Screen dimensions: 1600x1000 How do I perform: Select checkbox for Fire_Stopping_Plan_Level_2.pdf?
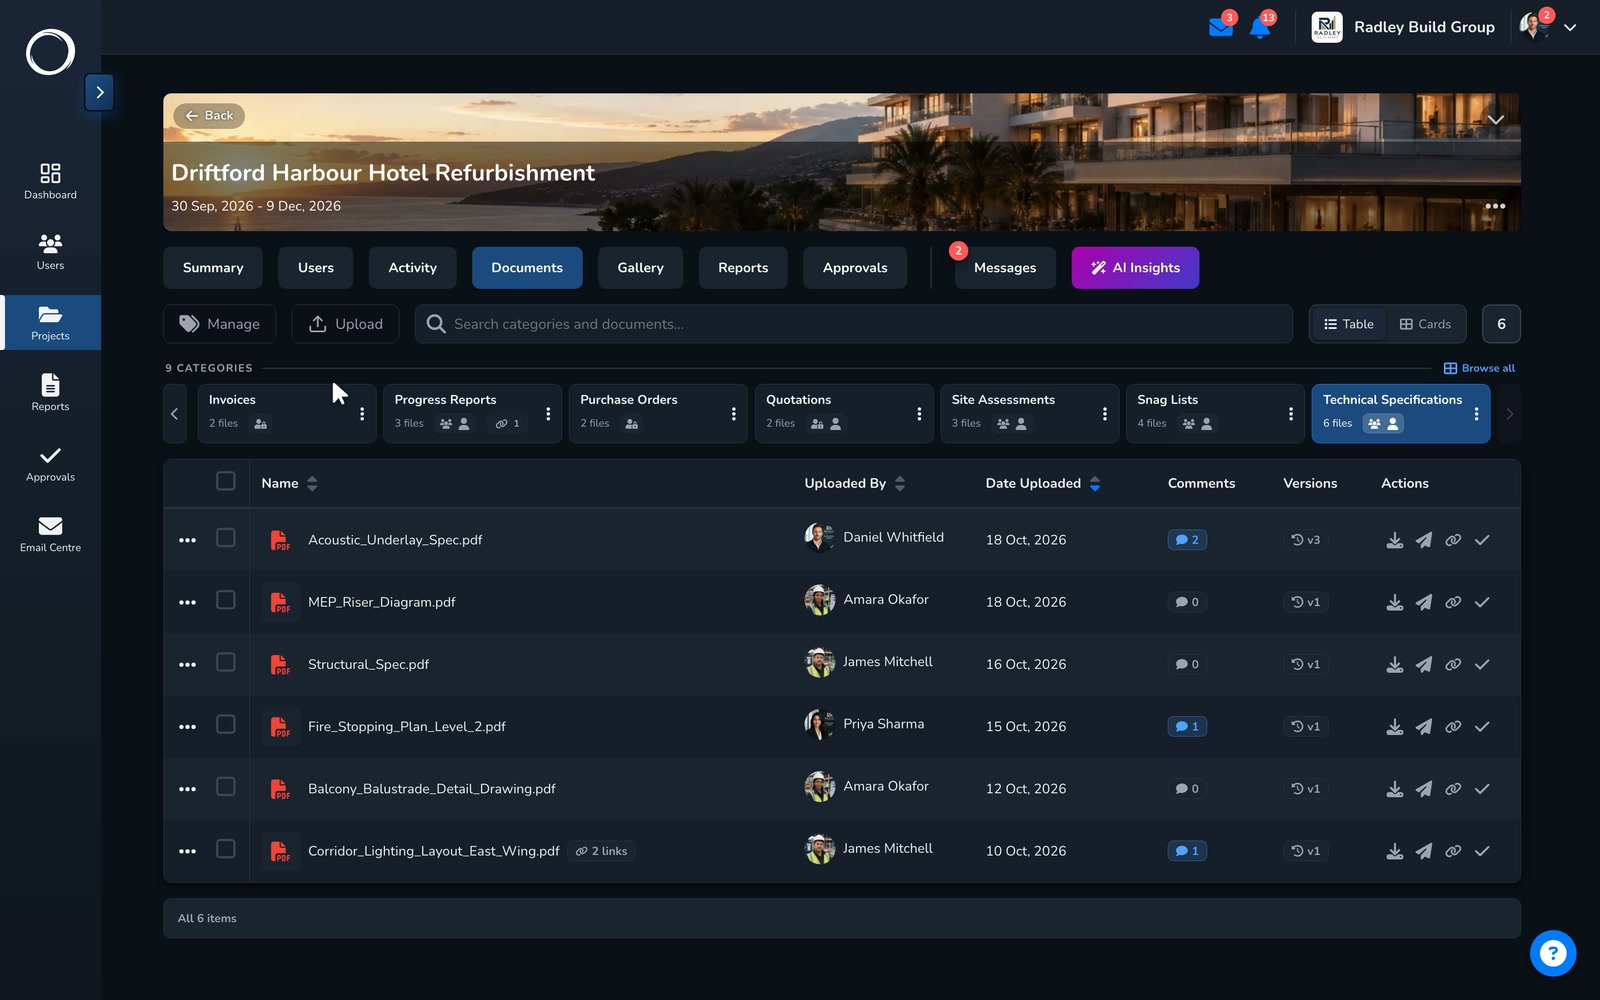(x=226, y=724)
